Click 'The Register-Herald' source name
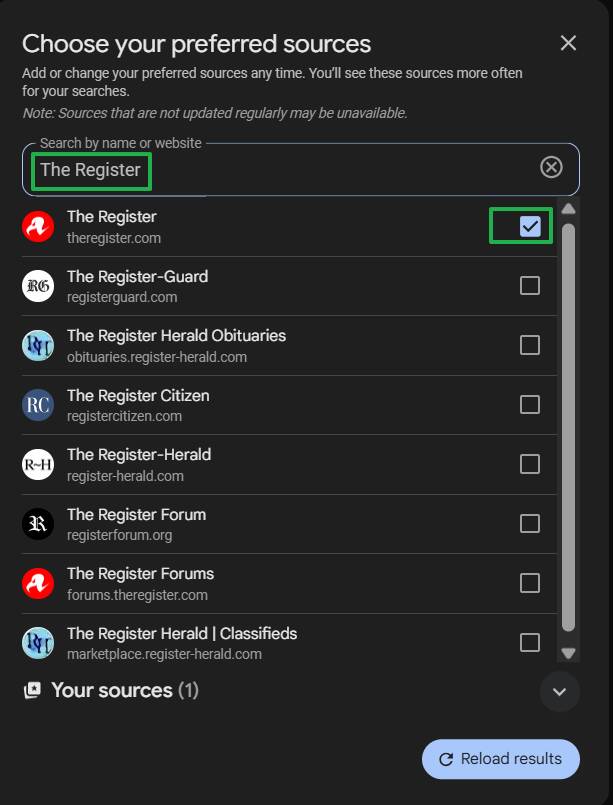 click(139, 455)
